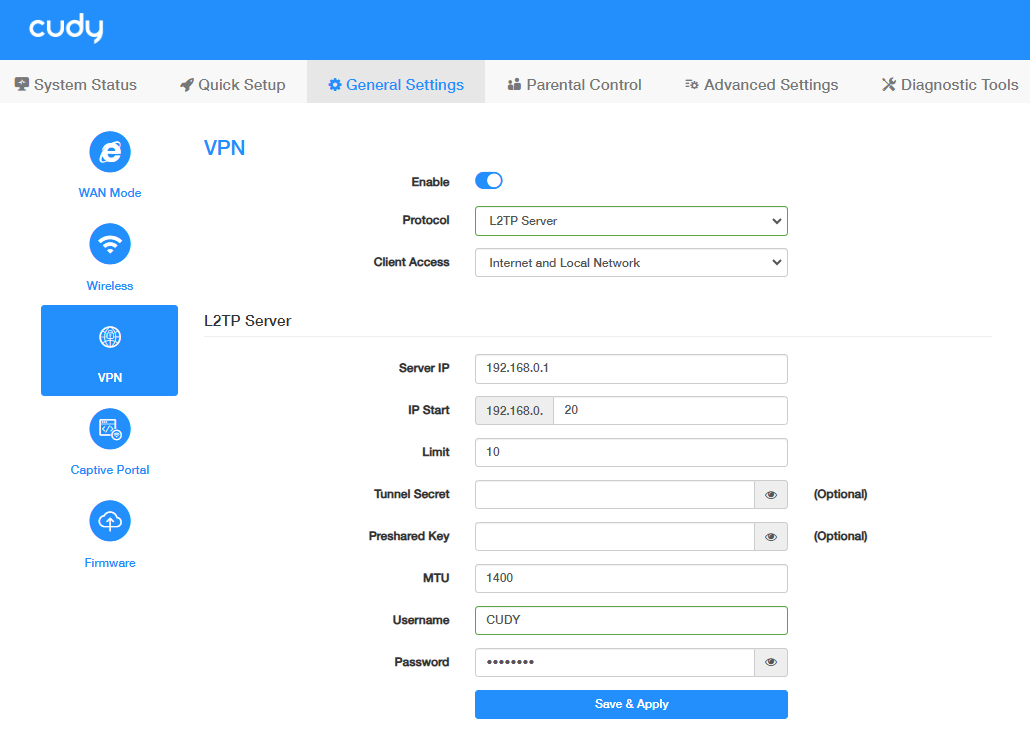Focus the Username text field
Viewport: 1030px width, 731px height.
[631, 621]
